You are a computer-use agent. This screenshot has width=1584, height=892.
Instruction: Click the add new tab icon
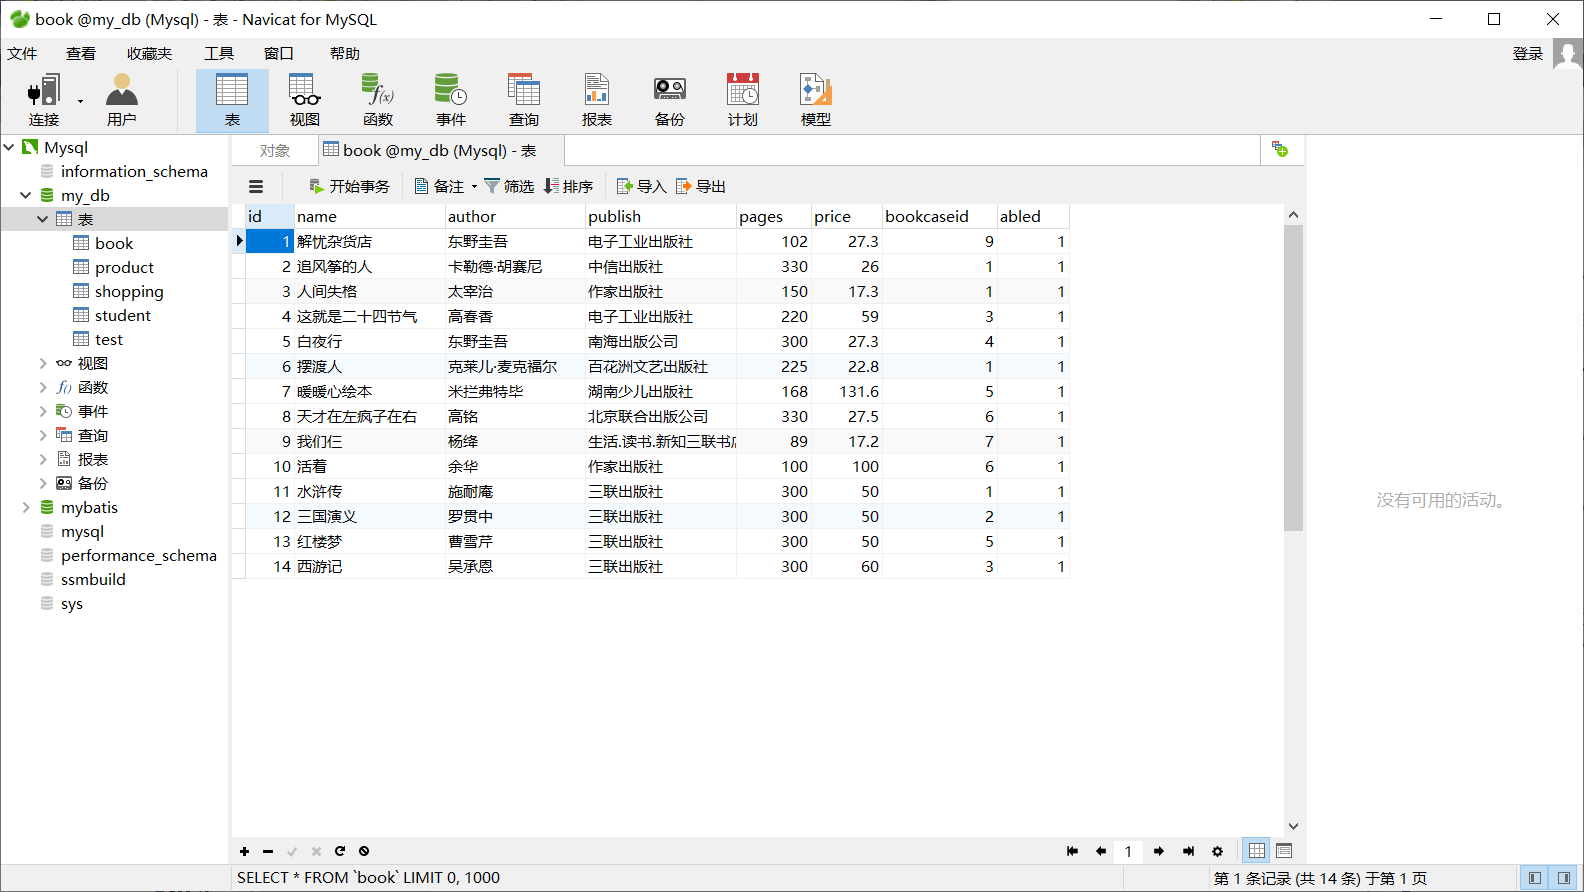[1280, 150]
